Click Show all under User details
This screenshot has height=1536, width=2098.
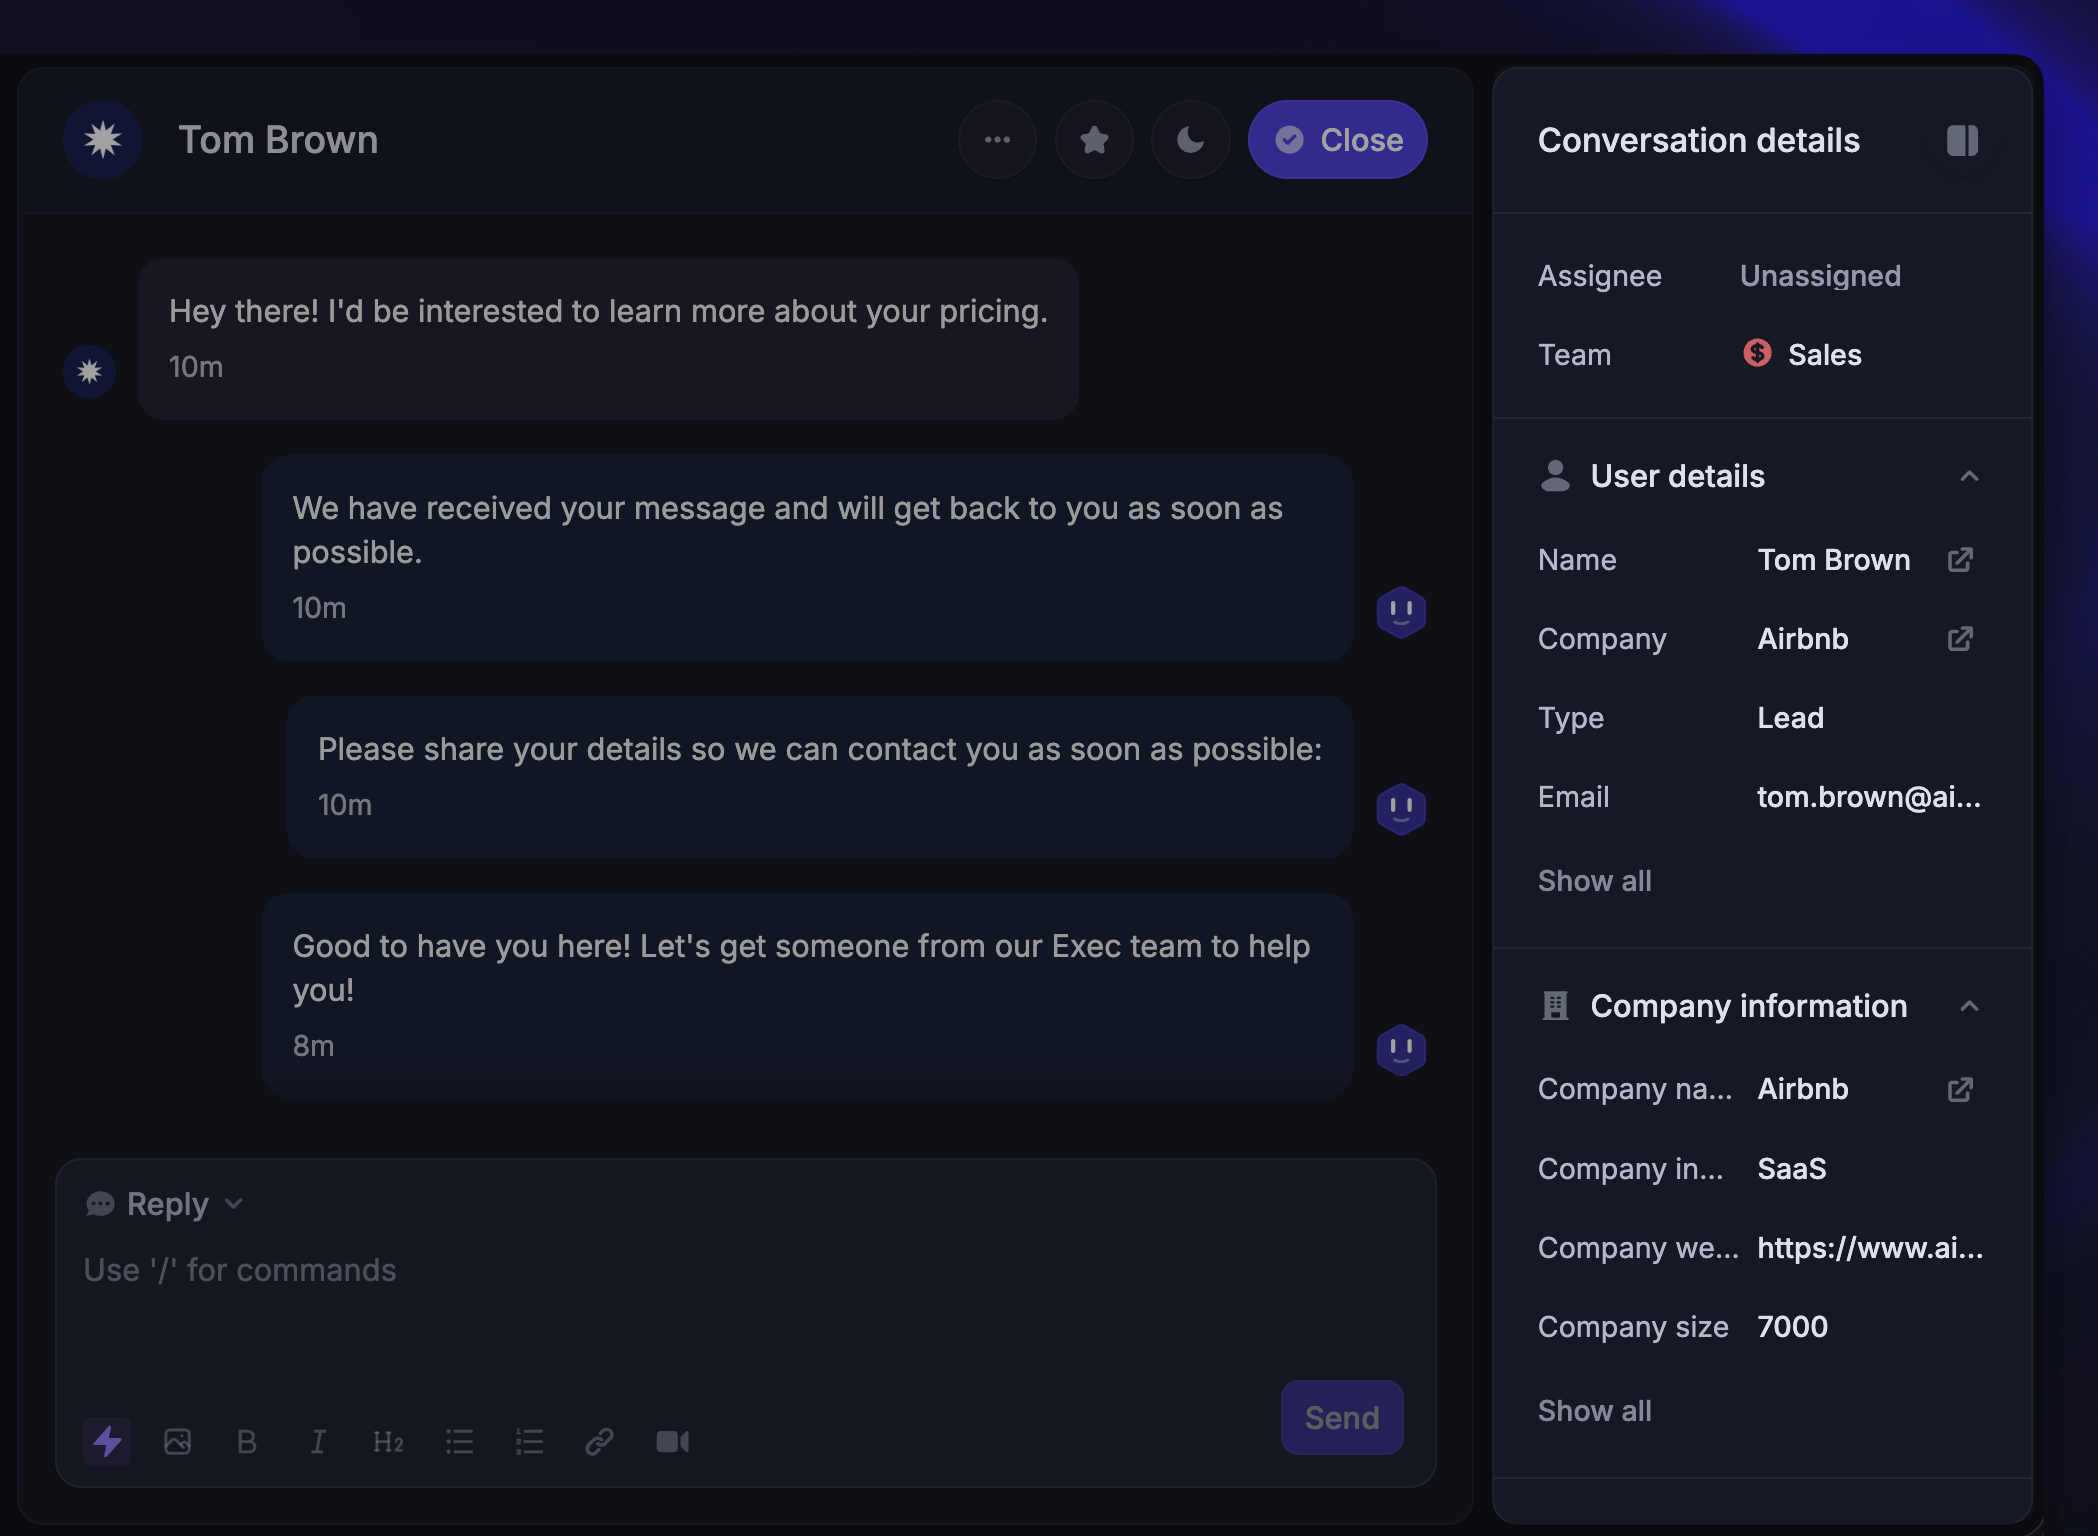pos(1594,881)
